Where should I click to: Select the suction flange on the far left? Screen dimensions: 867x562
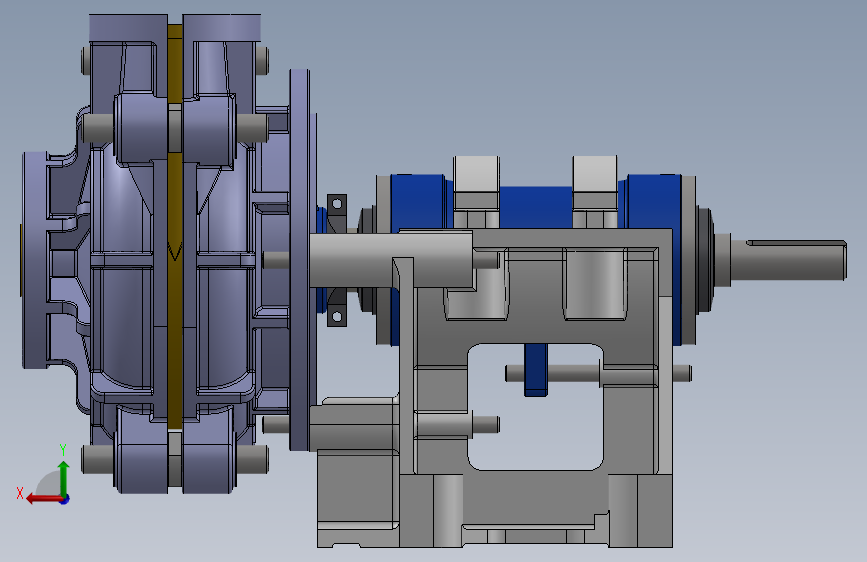(34, 260)
